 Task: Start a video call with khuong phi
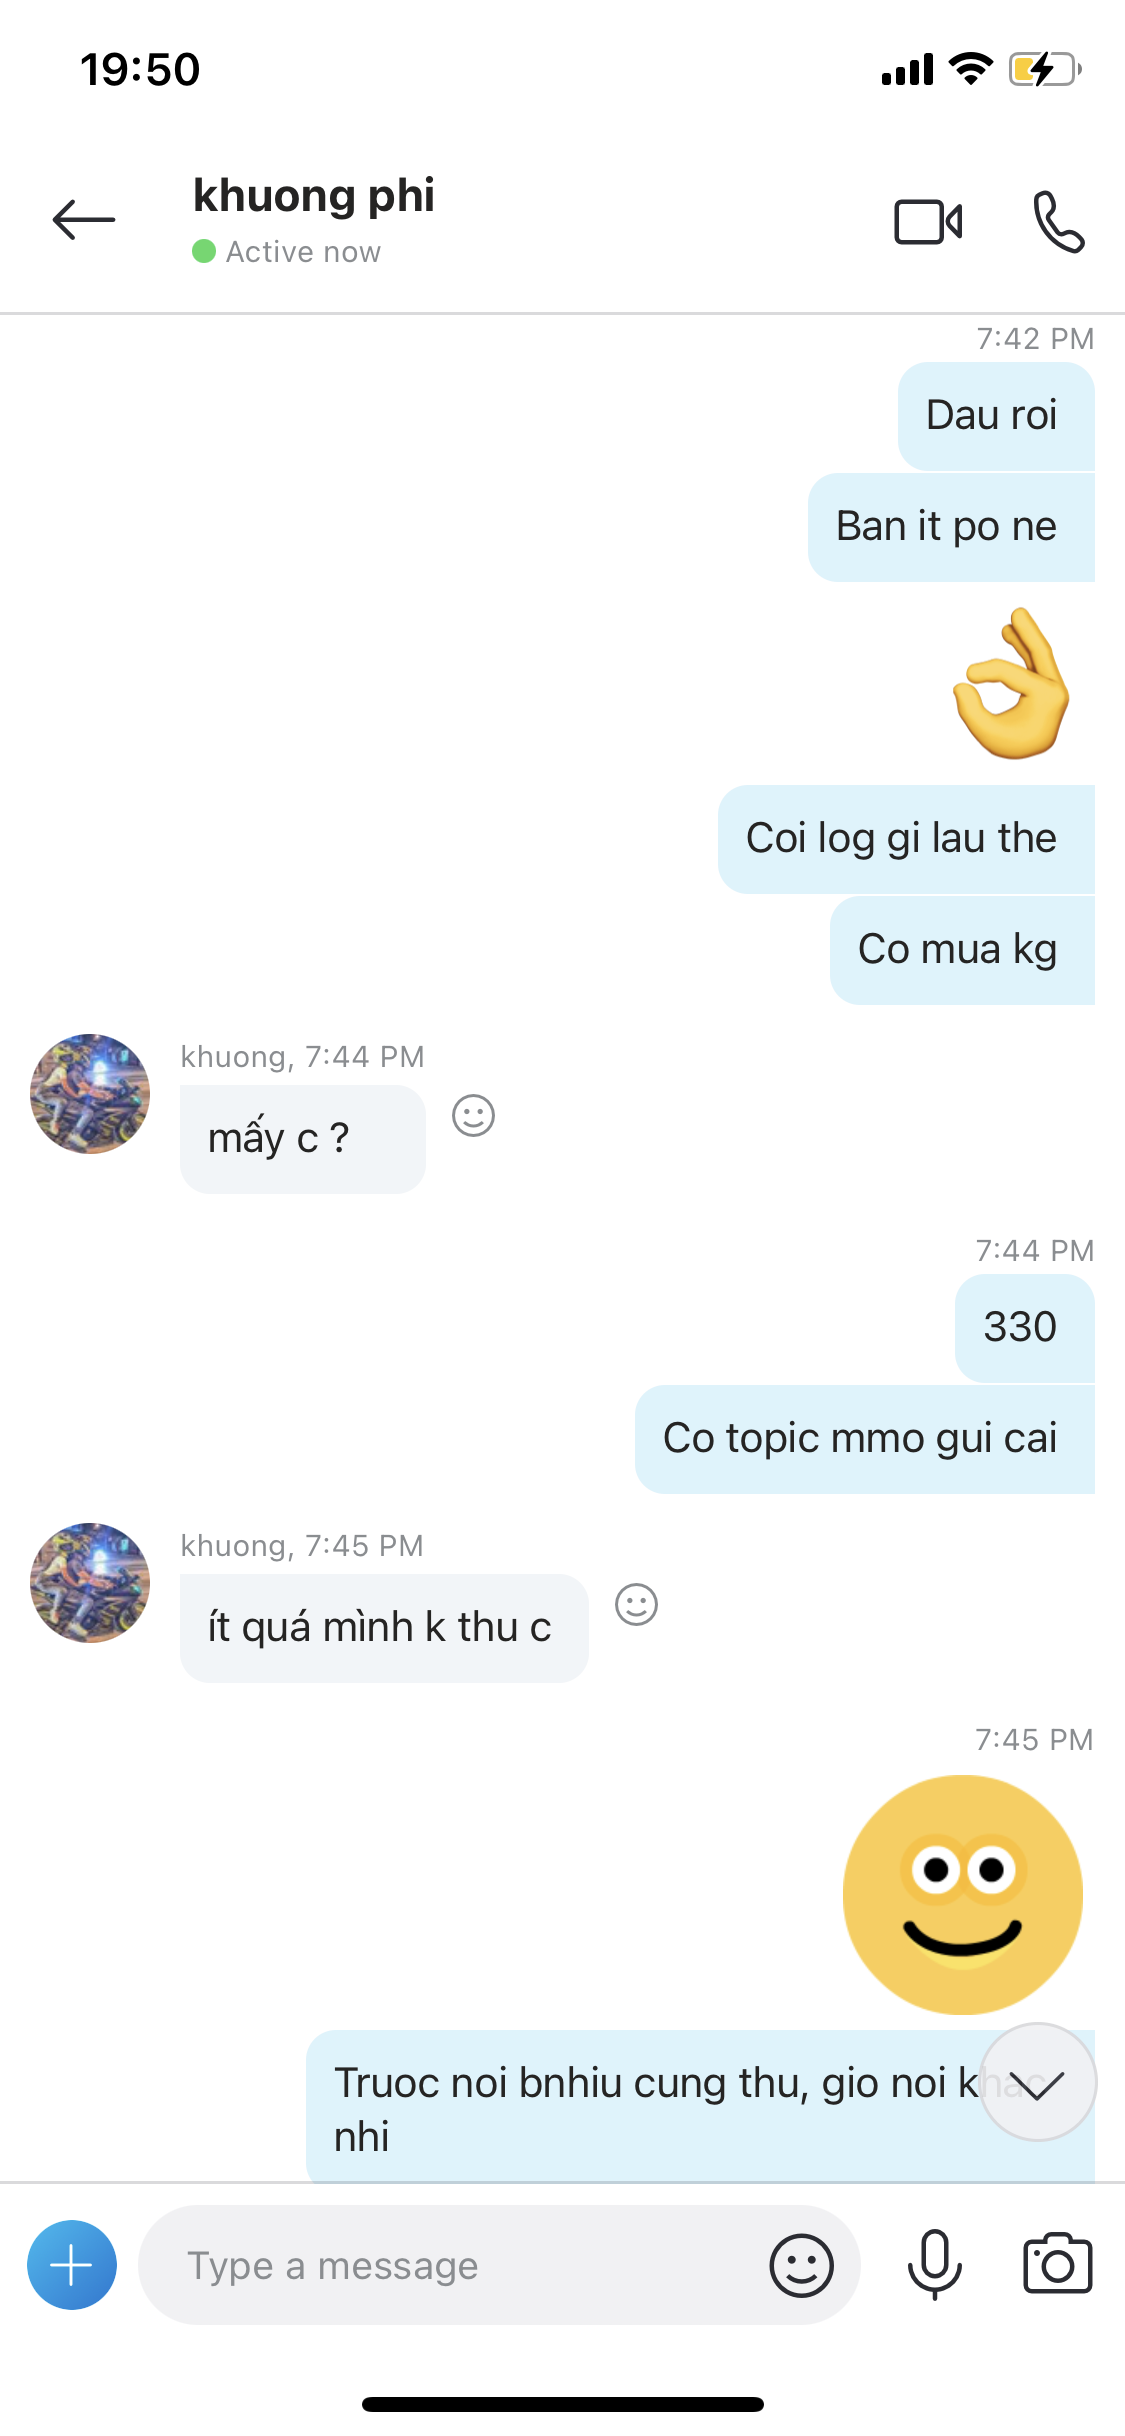click(928, 222)
